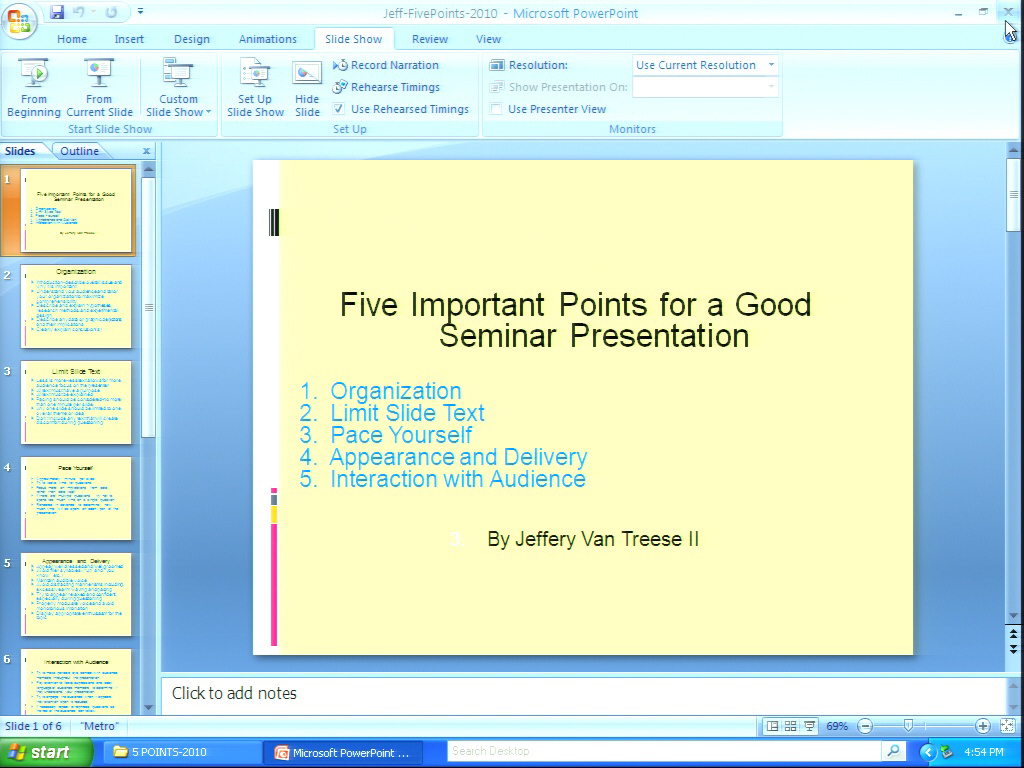The height and width of the screenshot is (768, 1024).
Task: Select slide 2 Organization thumbnail
Action: 76,306
